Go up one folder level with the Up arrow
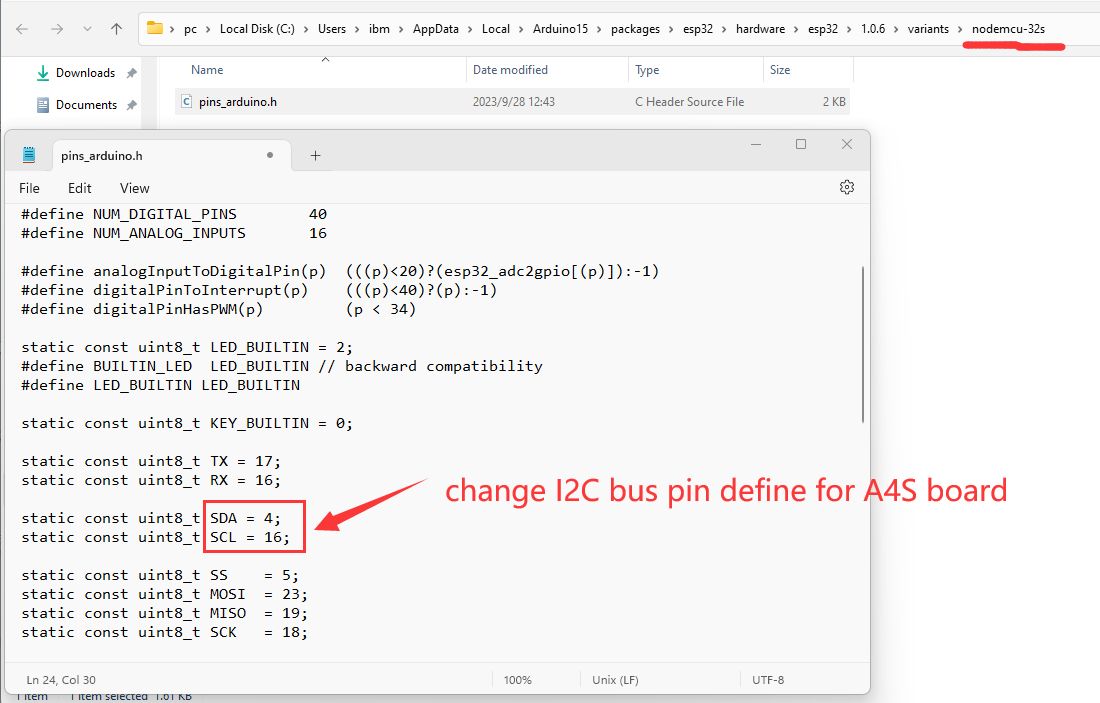1100x703 pixels. 116,29
